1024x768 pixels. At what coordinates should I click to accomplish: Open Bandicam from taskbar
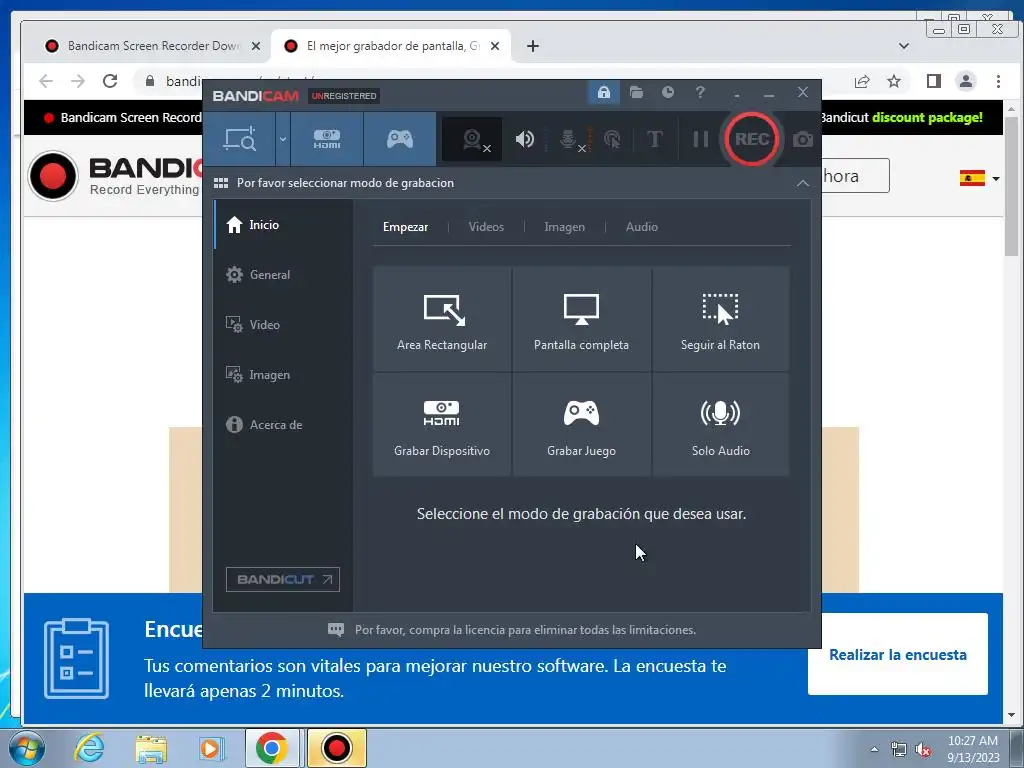(336, 748)
